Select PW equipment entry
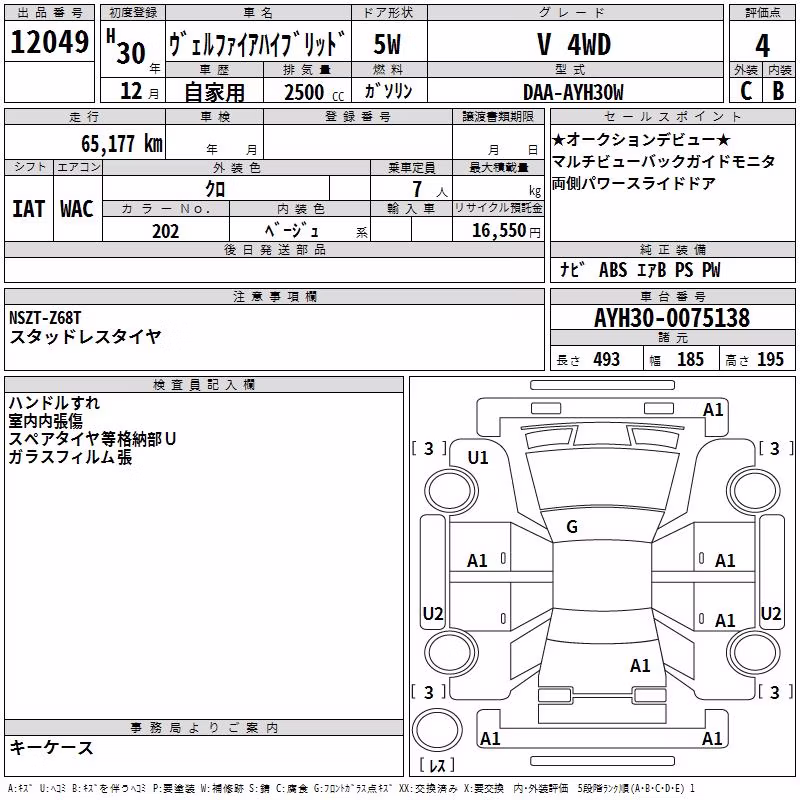 [x=711, y=270]
